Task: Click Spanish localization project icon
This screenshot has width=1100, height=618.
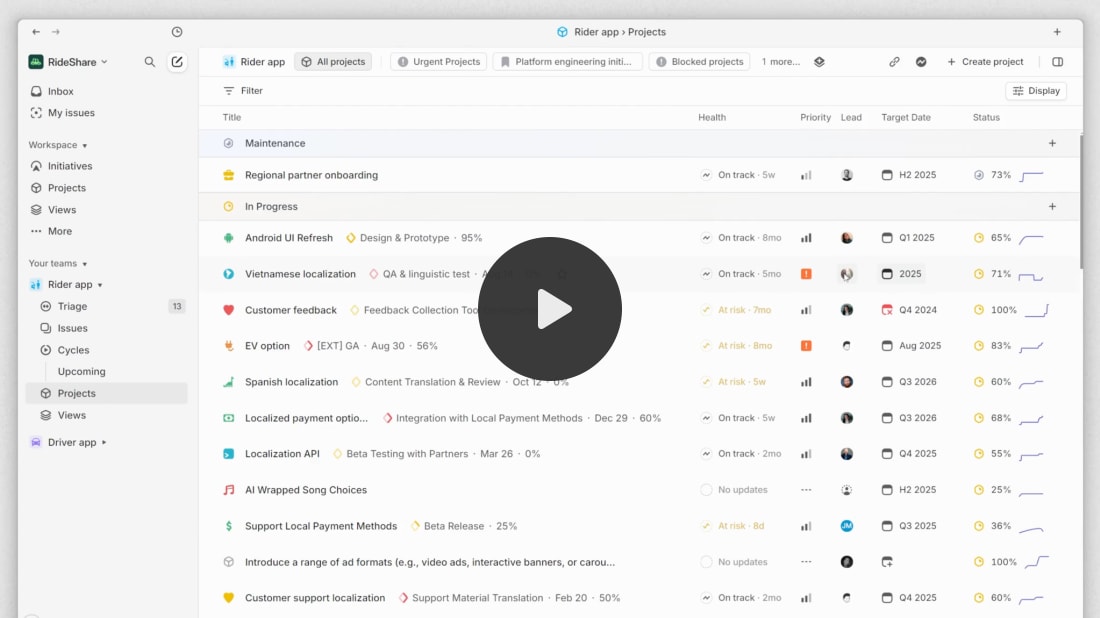Action: [228, 382]
